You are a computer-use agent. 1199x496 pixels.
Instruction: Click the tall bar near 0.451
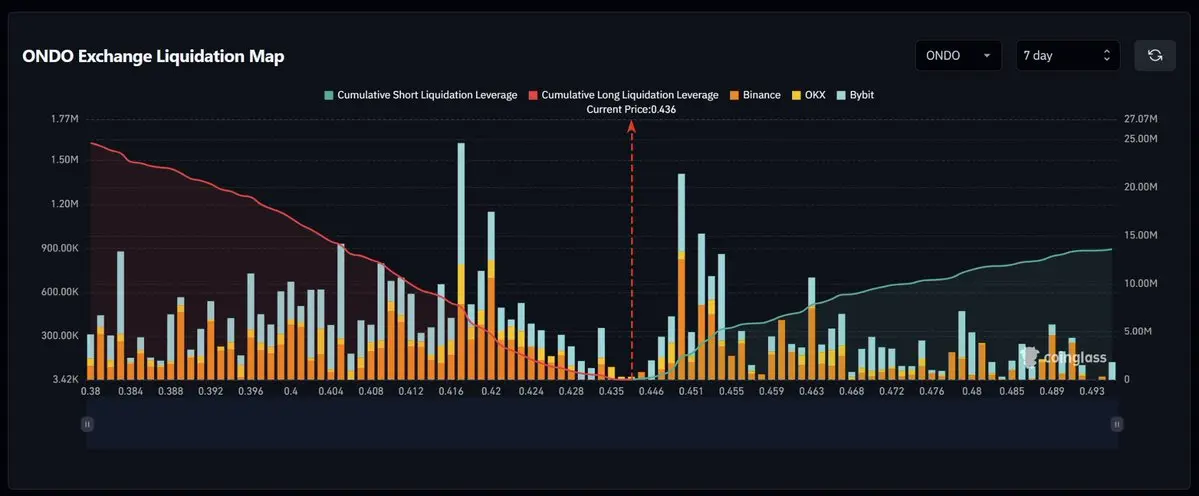coord(681,277)
